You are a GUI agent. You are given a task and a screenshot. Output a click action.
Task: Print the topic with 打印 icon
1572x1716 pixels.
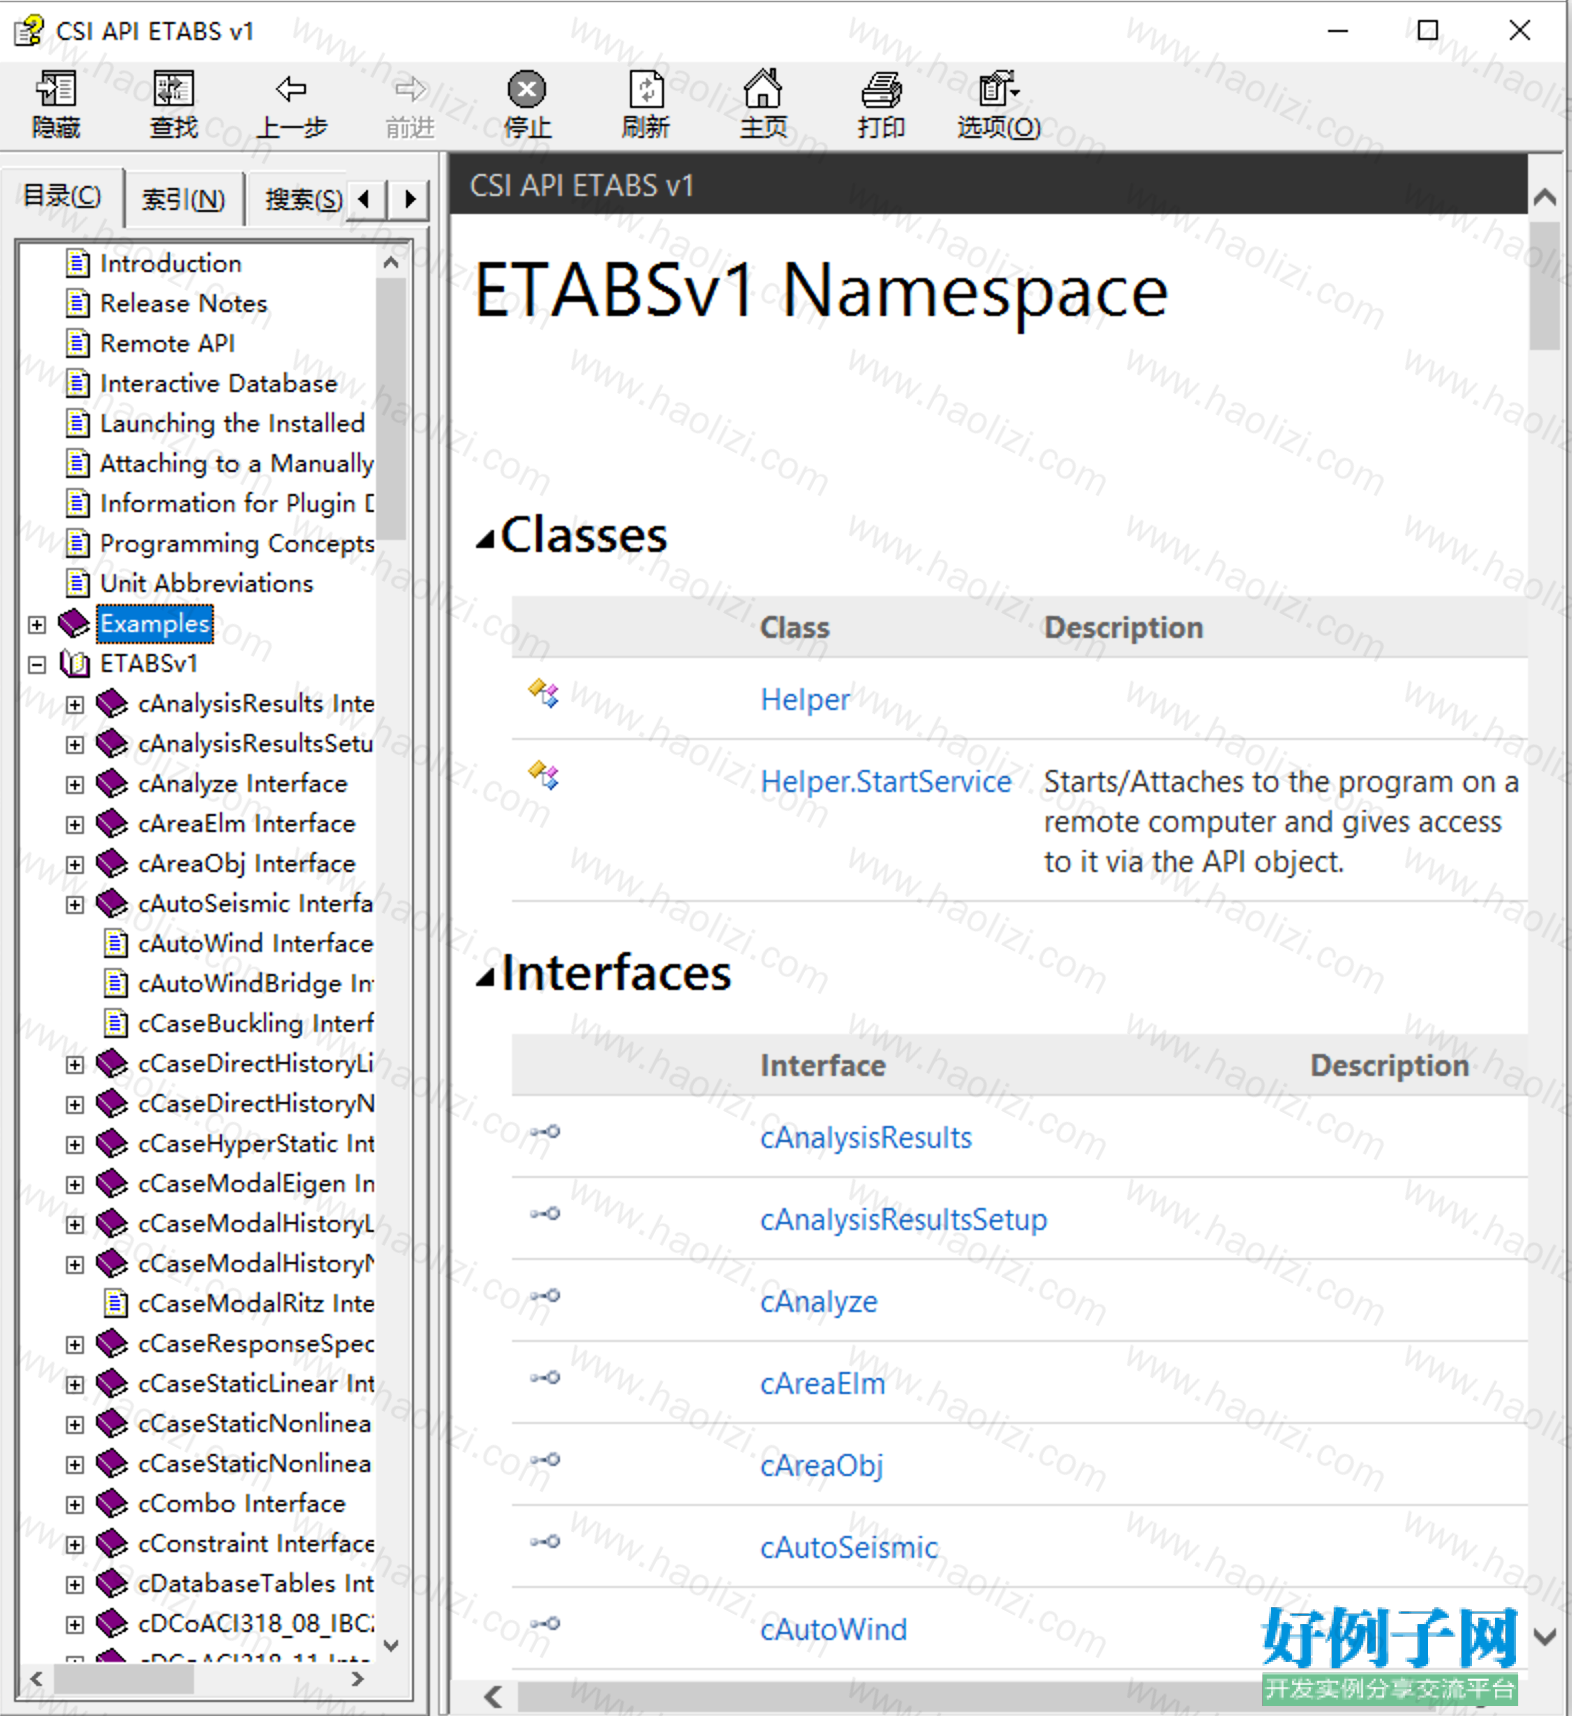click(881, 89)
